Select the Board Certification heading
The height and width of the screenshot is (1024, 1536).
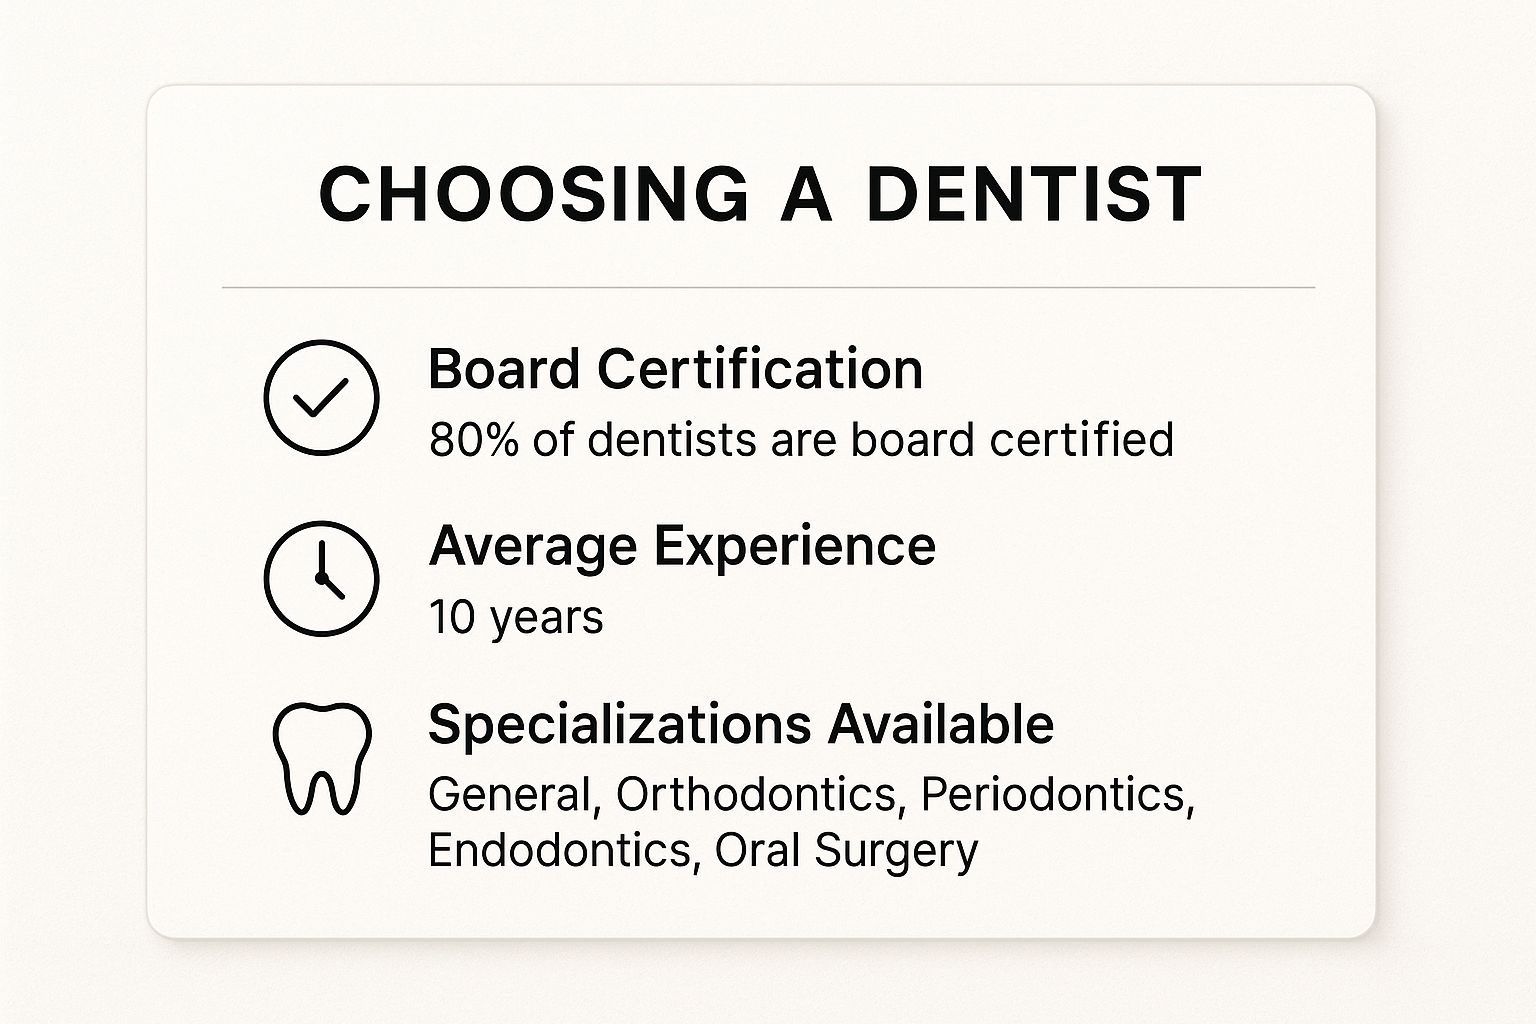tap(675, 369)
